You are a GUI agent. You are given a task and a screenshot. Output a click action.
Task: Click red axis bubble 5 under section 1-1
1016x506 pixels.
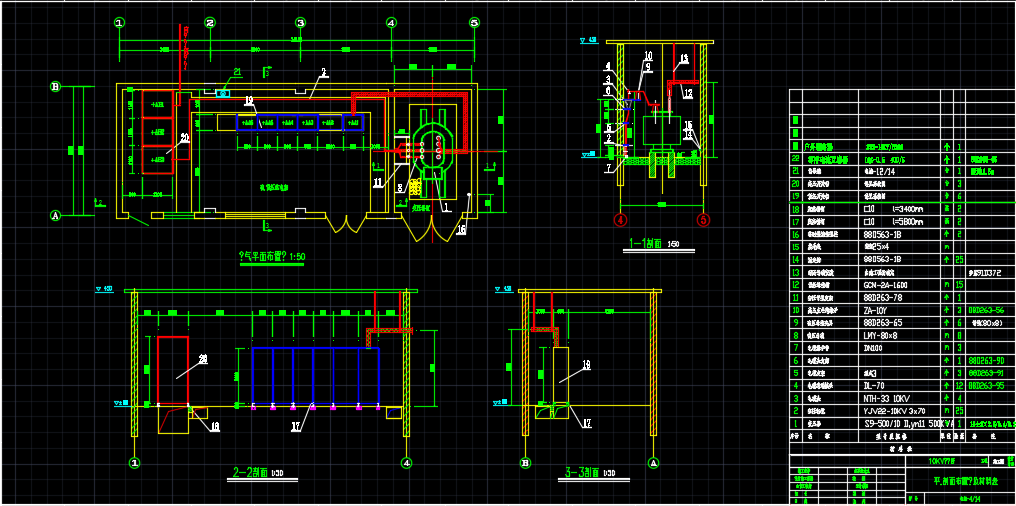click(704, 220)
